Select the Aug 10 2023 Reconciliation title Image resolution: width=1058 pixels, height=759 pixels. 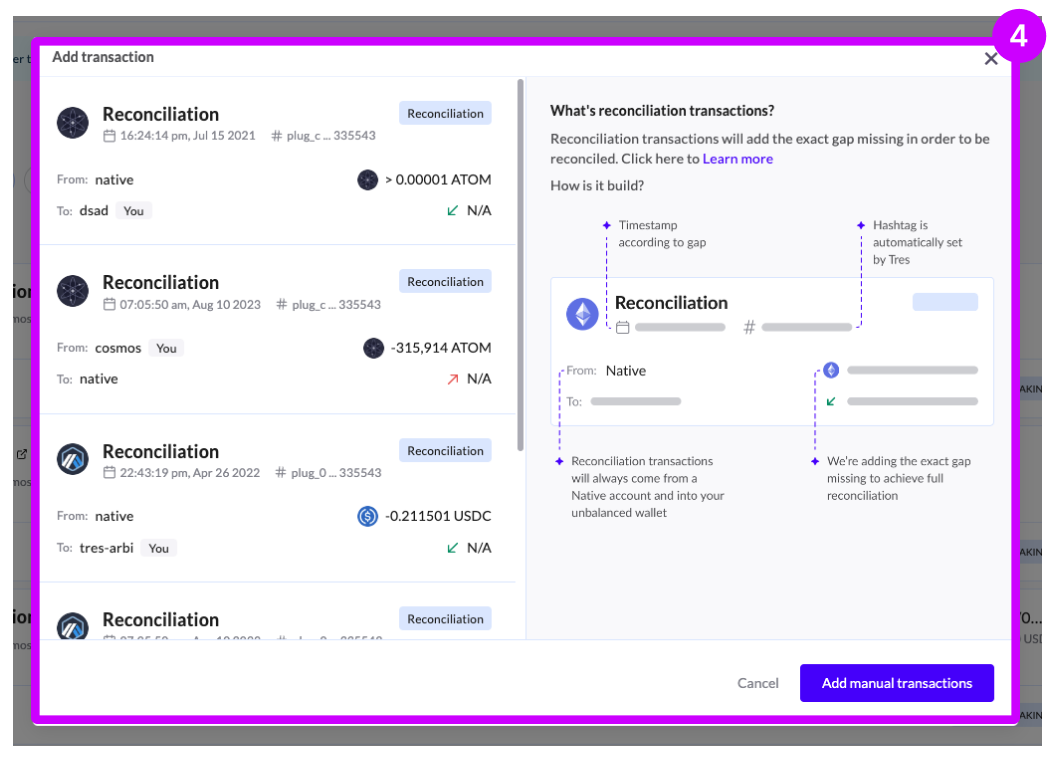click(160, 283)
